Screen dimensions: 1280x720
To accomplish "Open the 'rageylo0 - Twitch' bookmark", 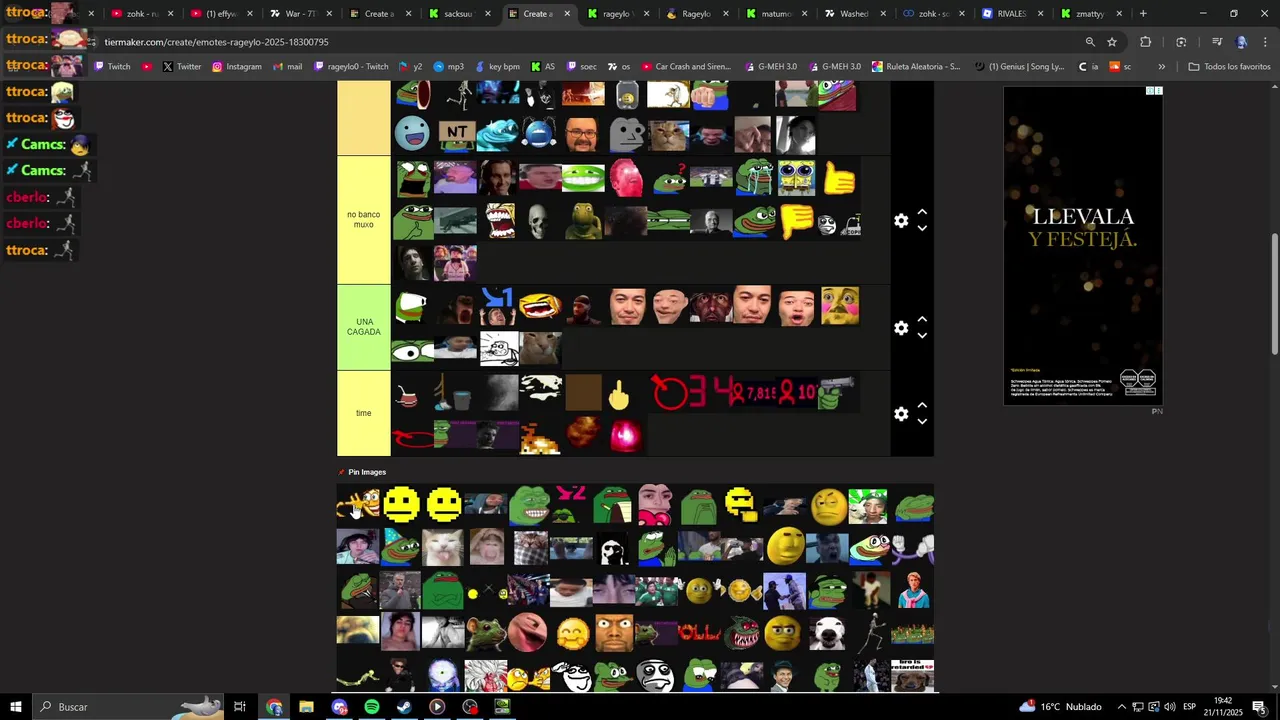I will click(351, 67).
